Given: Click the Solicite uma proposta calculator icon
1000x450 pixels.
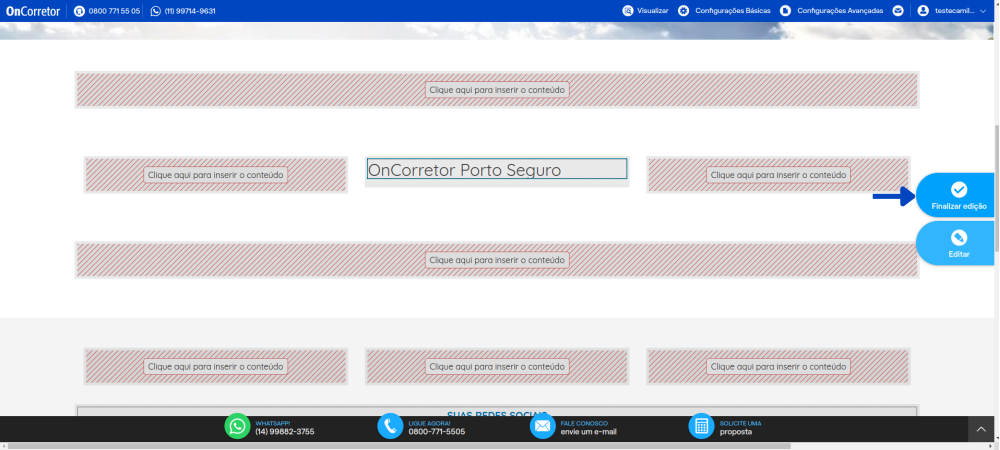Looking at the screenshot, I should pyautogui.click(x=702, y=426).
